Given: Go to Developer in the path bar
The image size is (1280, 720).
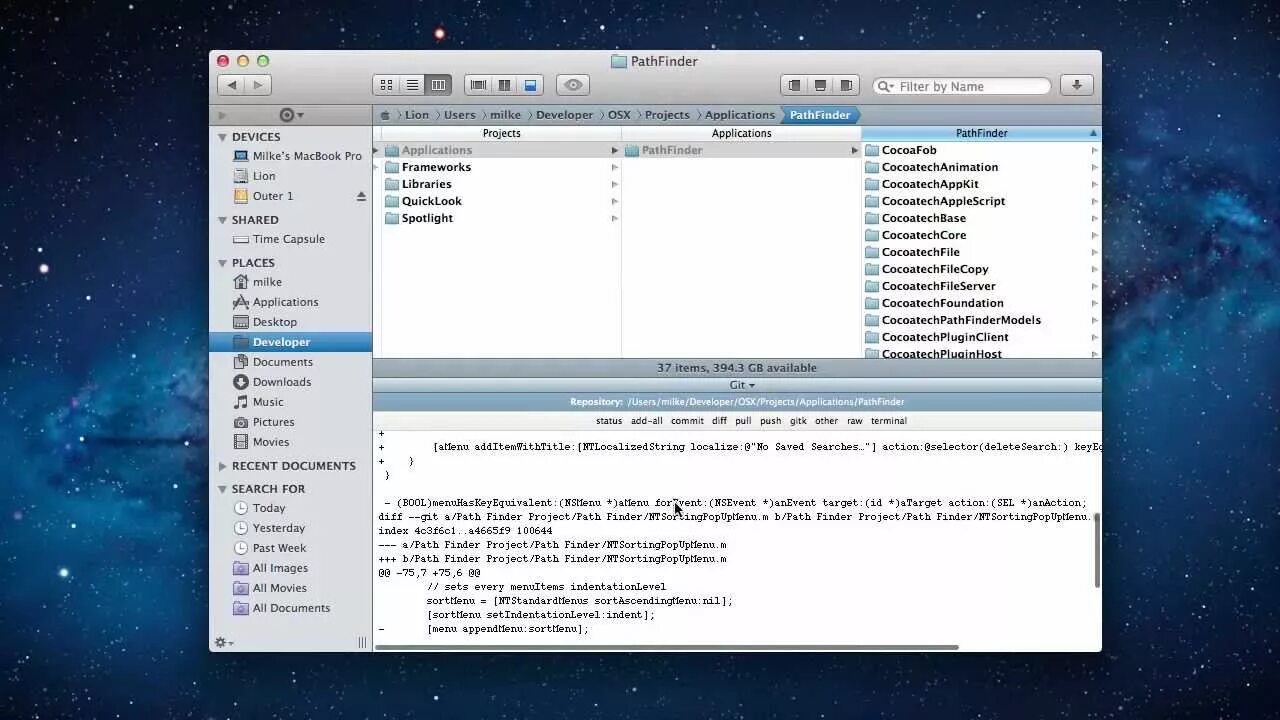Looking at the screenshot, I should pyautogui.click(x=564, y=115).
